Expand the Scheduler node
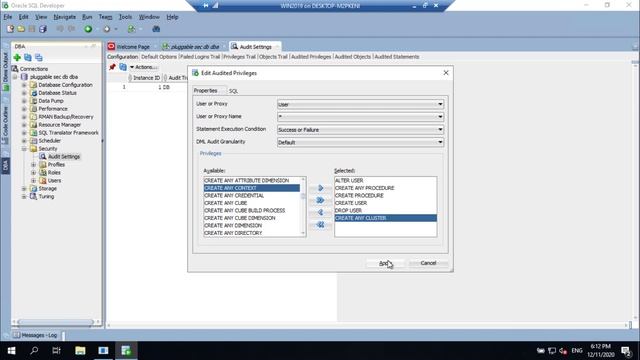 click(x=24, y=141)
